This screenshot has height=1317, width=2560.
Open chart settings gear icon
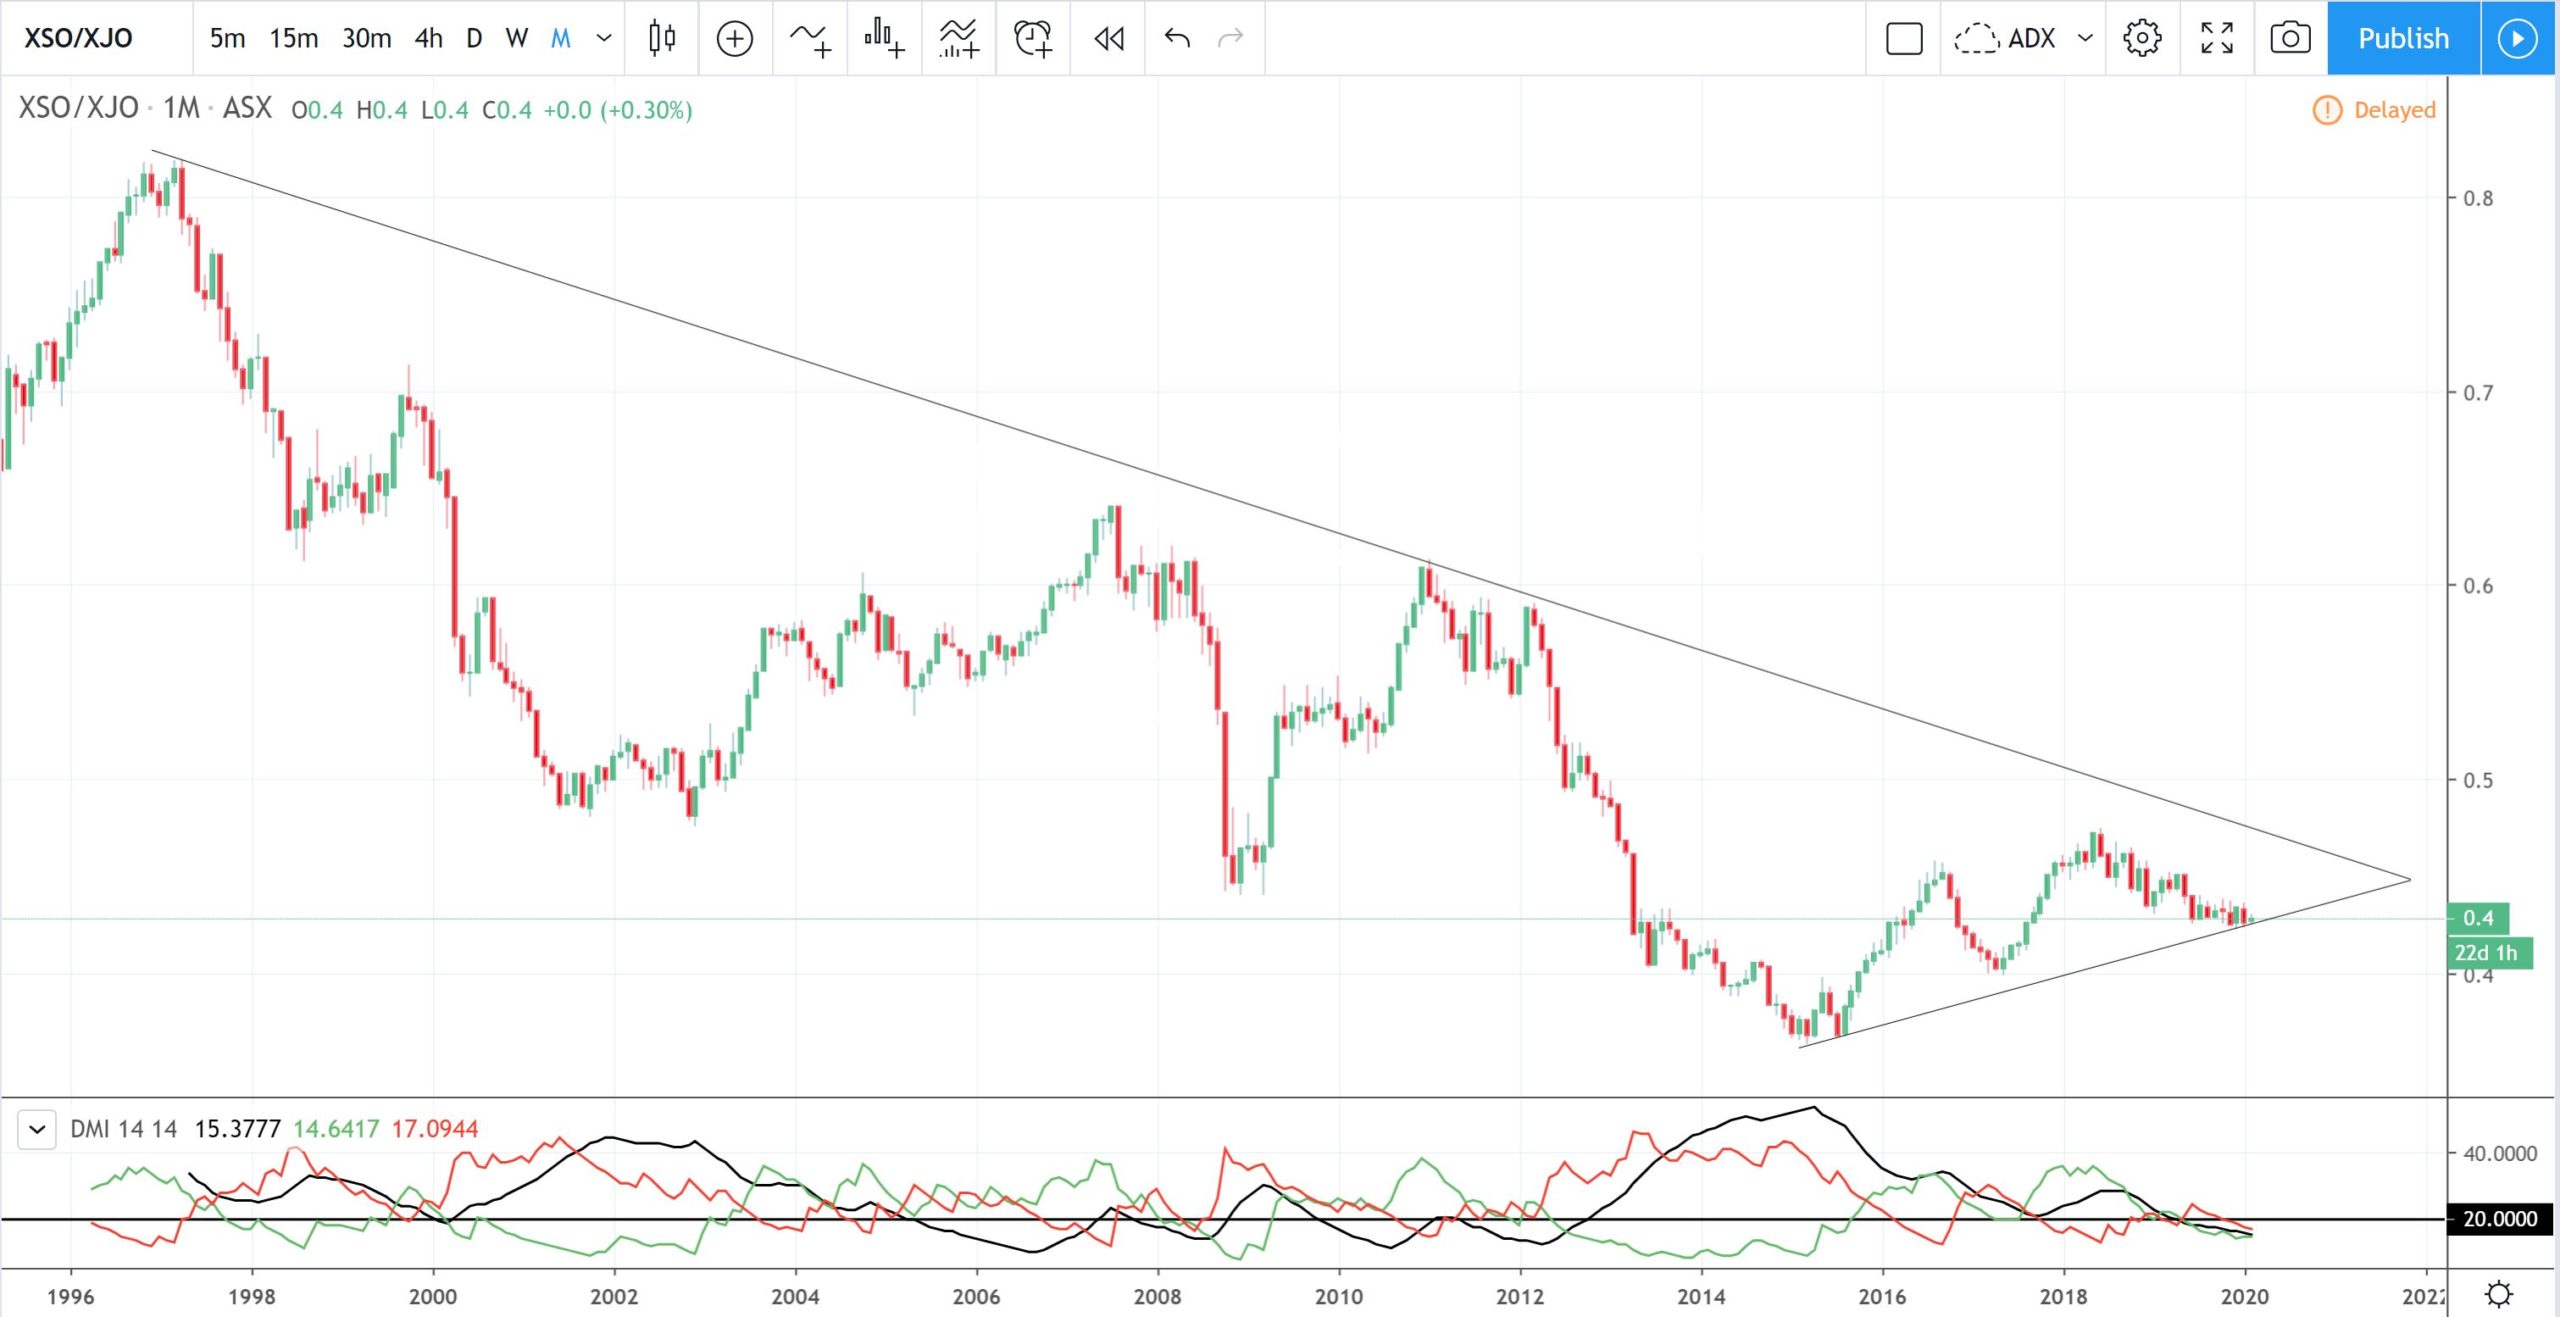(2142, 38)
